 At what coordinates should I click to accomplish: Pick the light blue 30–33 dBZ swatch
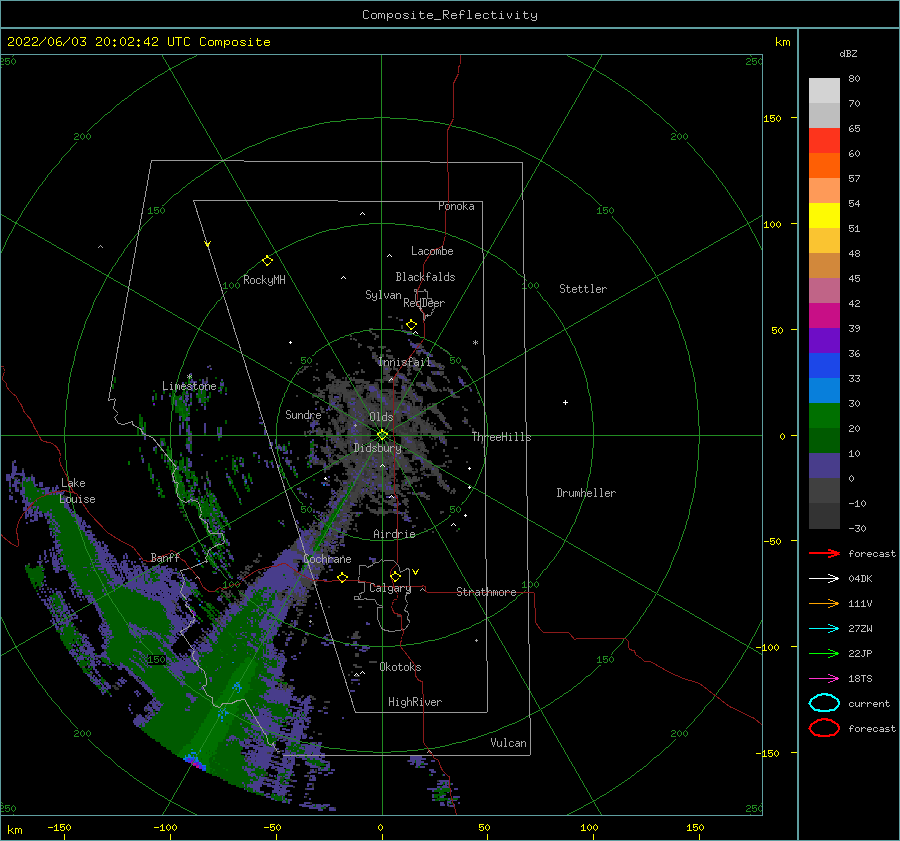[x=824, y=390]
